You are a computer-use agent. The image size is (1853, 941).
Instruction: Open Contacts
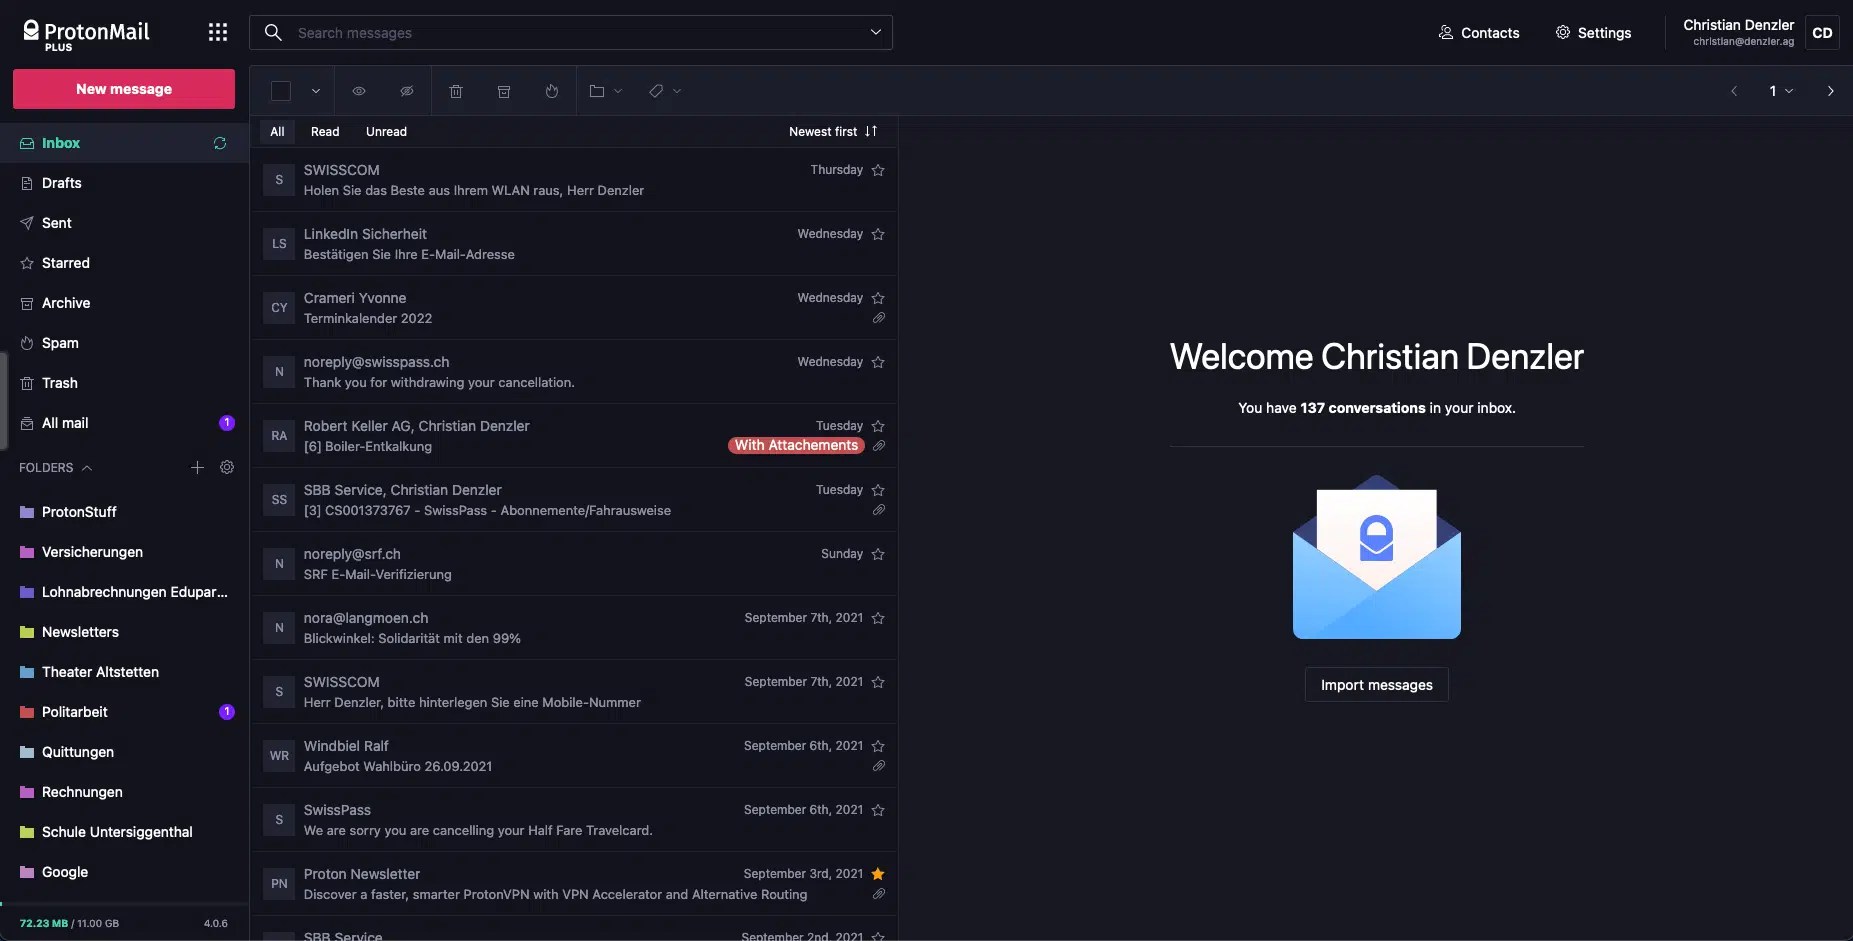coord(1479,32)
